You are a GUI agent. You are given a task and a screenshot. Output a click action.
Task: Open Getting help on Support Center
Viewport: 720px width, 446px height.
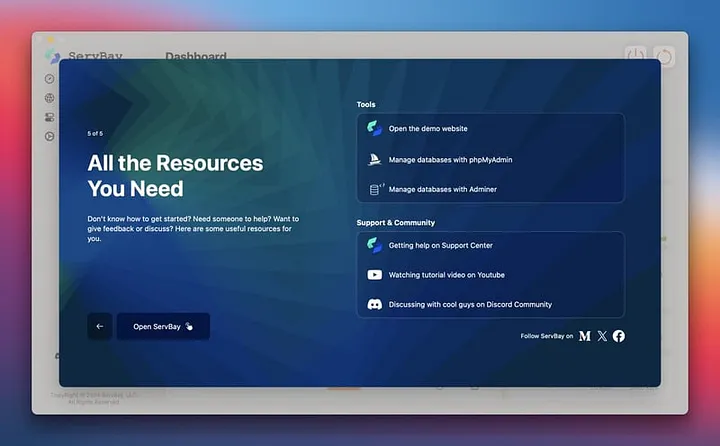(x=440, y=245)
